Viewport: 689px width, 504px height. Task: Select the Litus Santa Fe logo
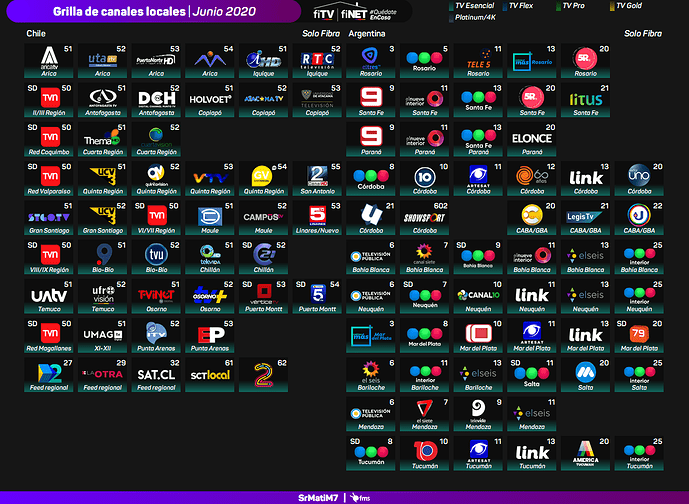pyautogui.click(x=585, y=100)
